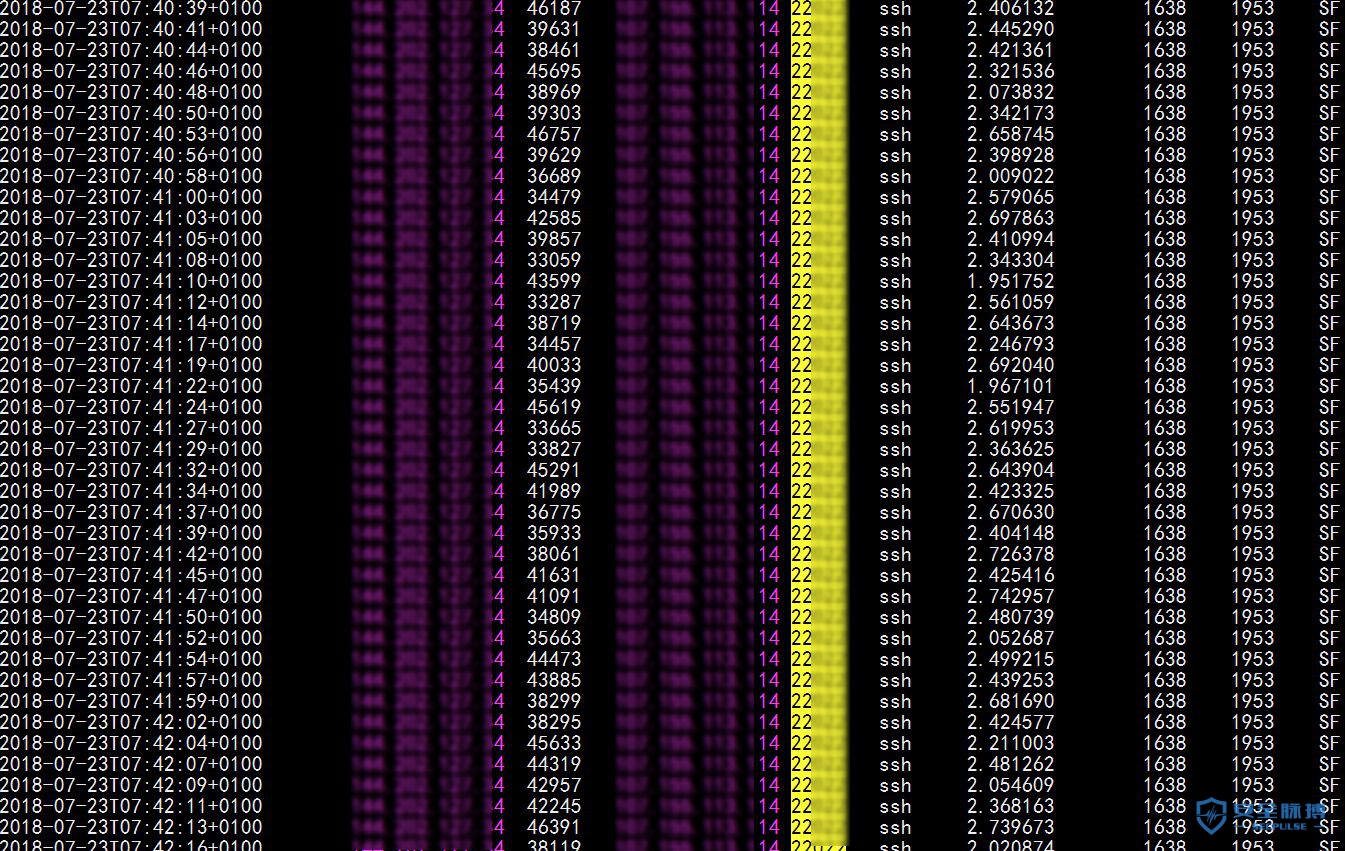The width and height of the screenshot is (1345, 851).
Task: Select timestamp 2018-07-23T07:41:27+0100
Action: coord(131,428)
